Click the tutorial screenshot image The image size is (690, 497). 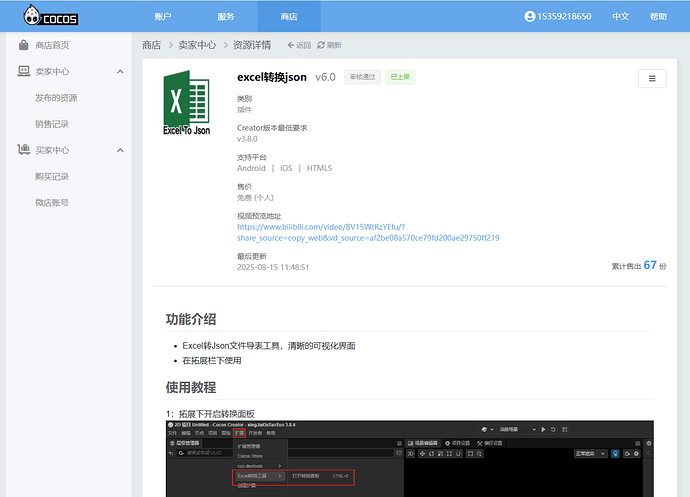click(x=410, y=459)
